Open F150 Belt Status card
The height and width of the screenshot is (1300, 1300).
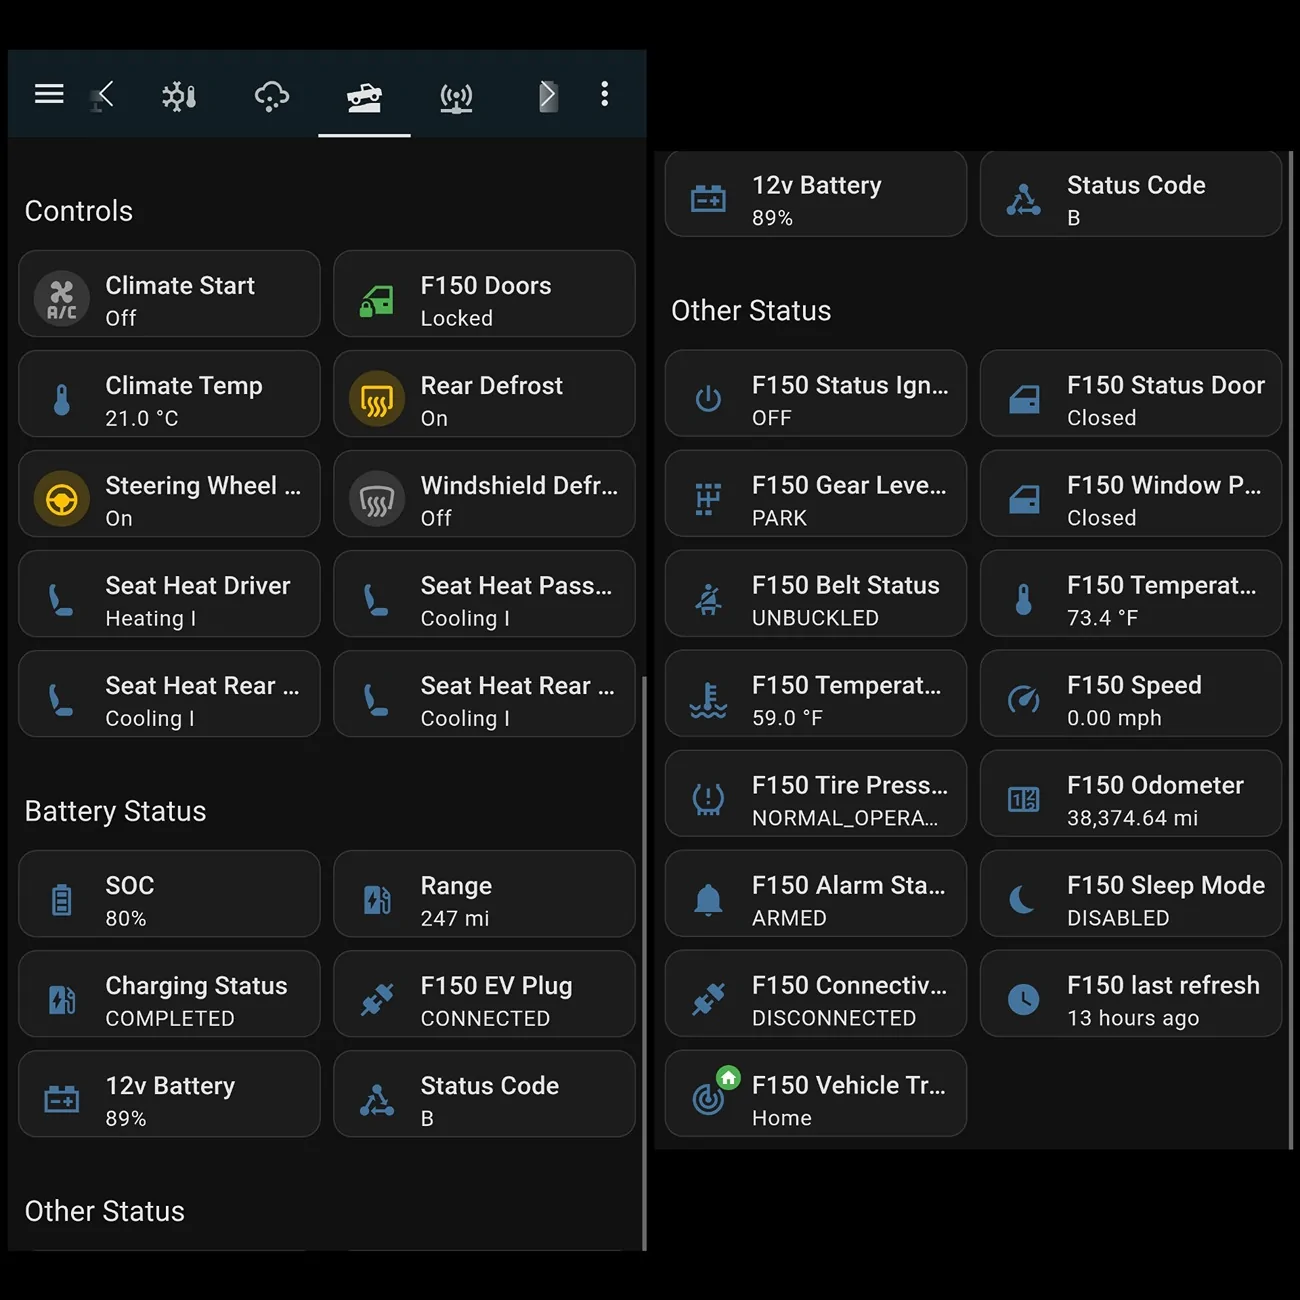tap(816, 594)
